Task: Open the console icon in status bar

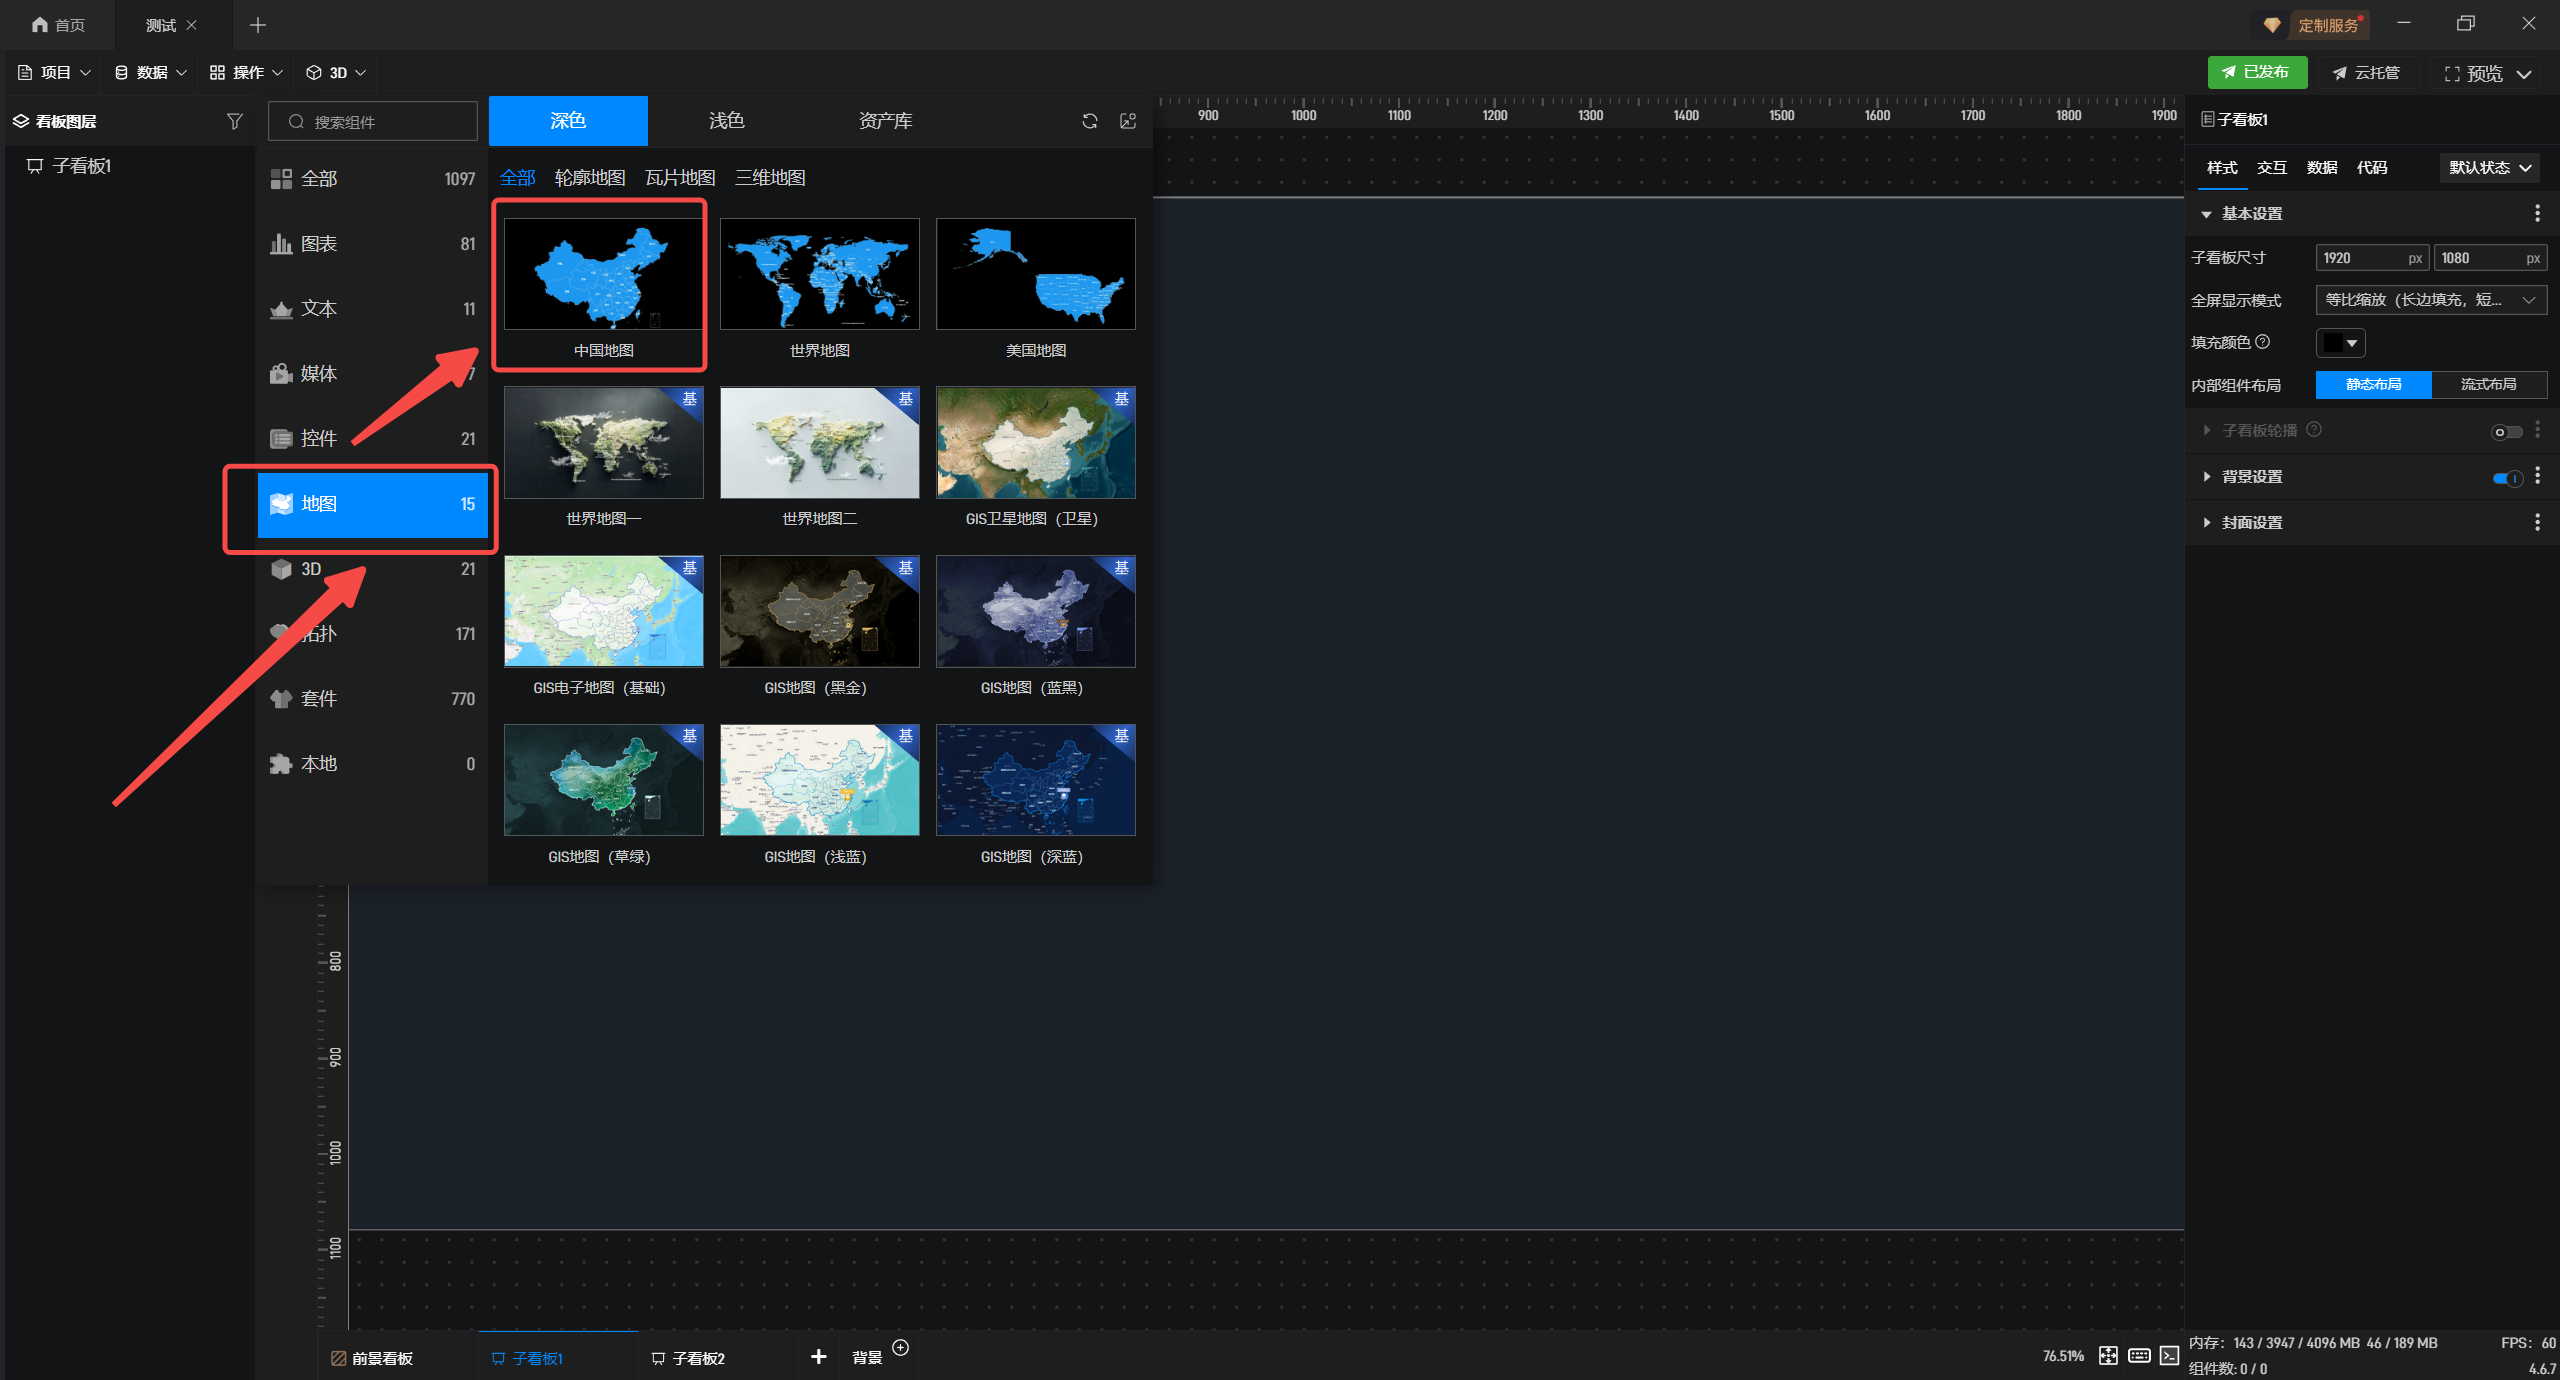Action: click(x=2169, y=1356)
